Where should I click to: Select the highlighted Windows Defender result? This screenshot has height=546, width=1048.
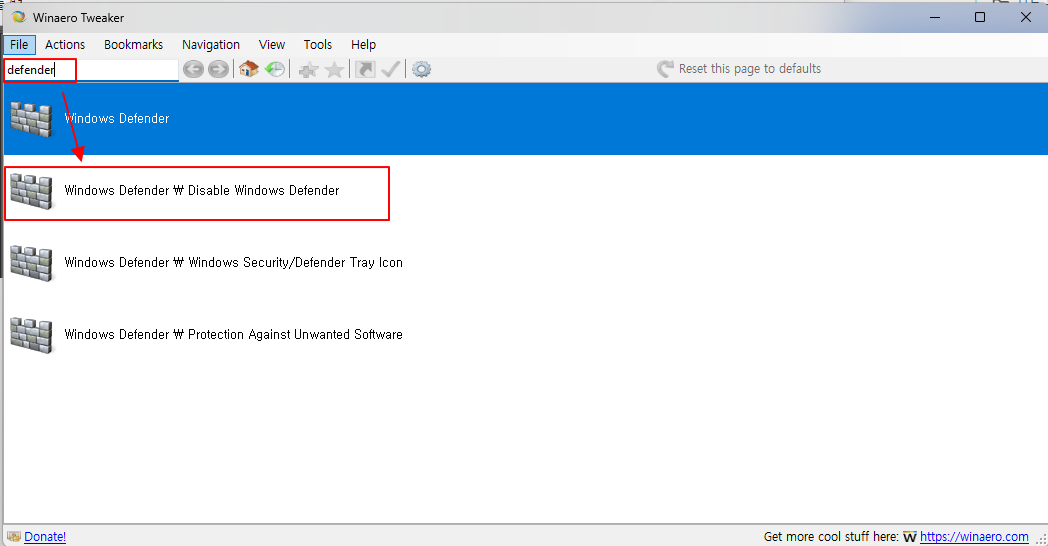525,119
